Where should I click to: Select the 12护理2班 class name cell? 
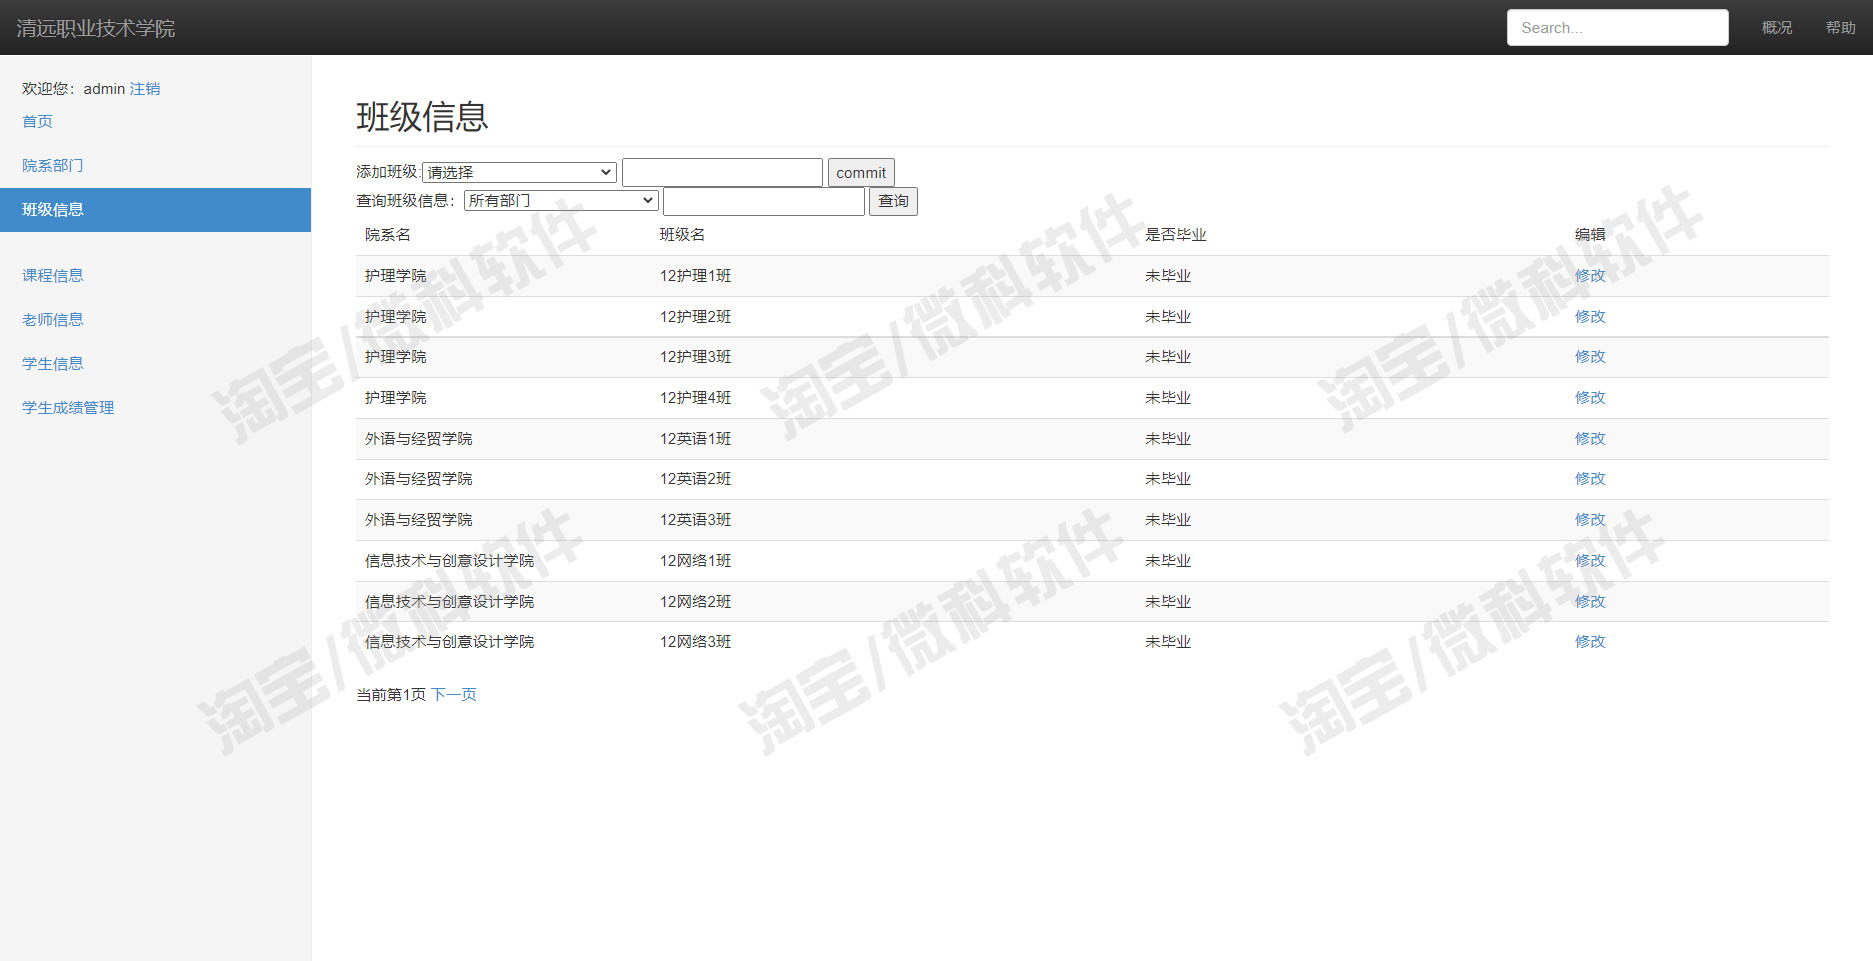pyautogui.click(x=696, y=317)
